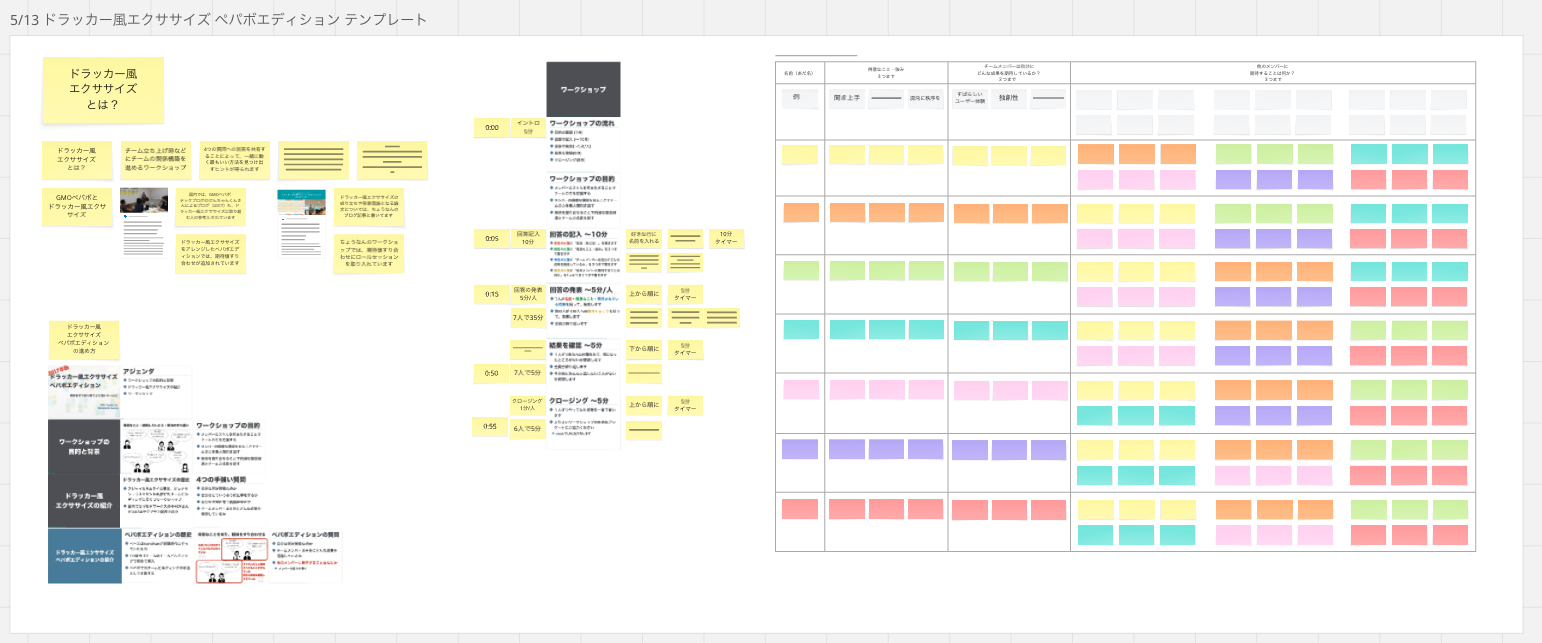Click the board title '5/13 ドラッカー風エクササイズ' text
This screenshot has width=1542, height=643.
pos(218,19)
